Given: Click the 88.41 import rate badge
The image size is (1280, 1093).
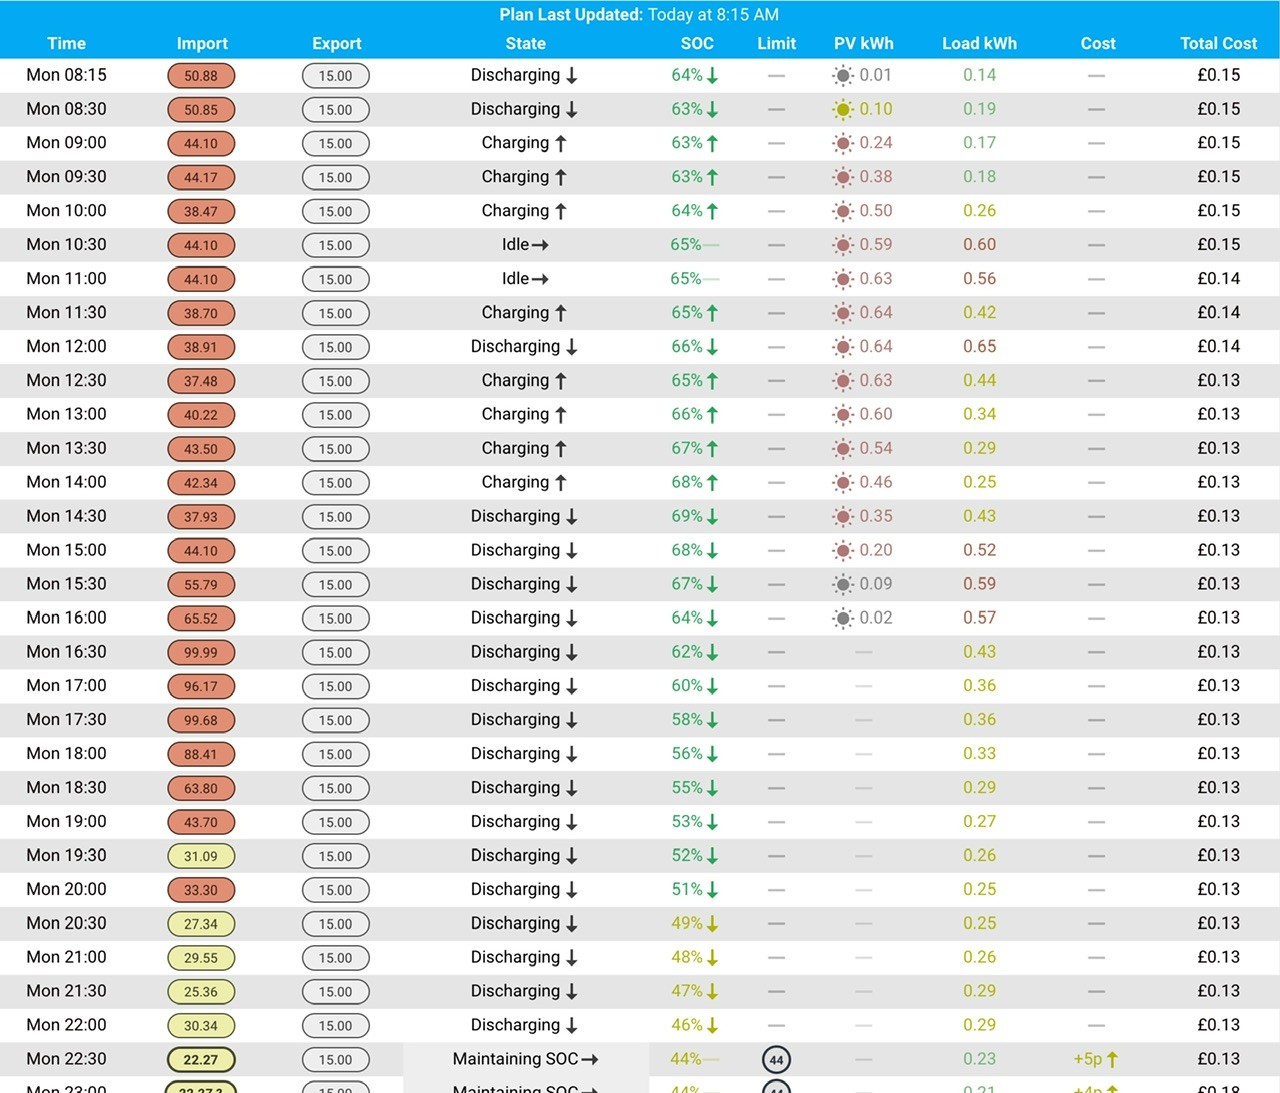Looking at the screenshot, I should [201, 755].
